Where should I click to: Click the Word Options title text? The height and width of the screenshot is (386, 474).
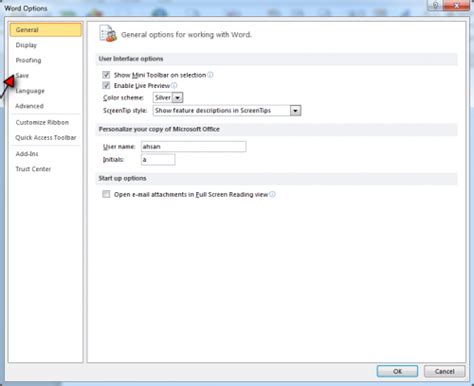point(26,8)
